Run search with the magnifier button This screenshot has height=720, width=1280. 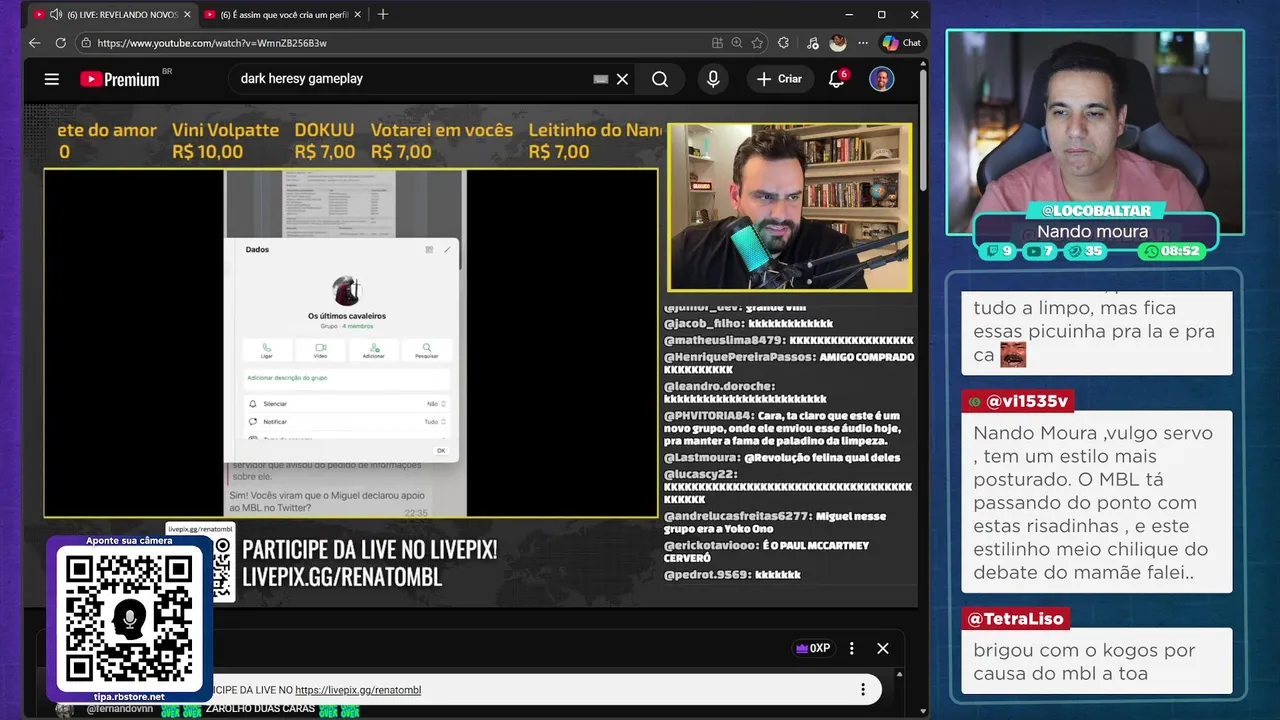660,79
